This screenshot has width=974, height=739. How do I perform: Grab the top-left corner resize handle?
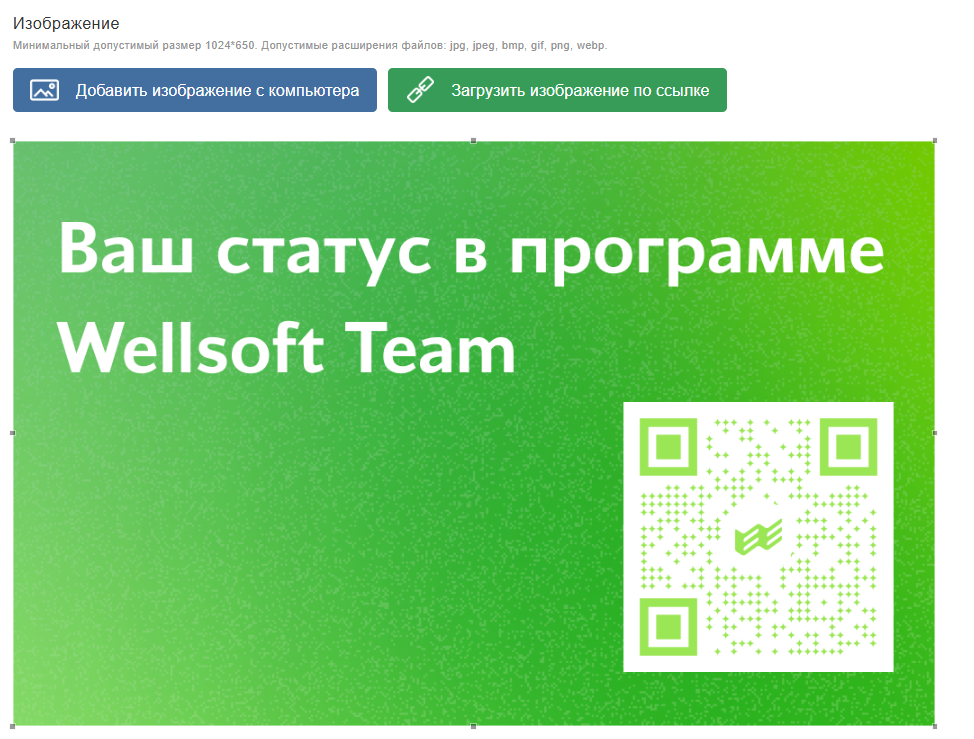pos(13,141)
